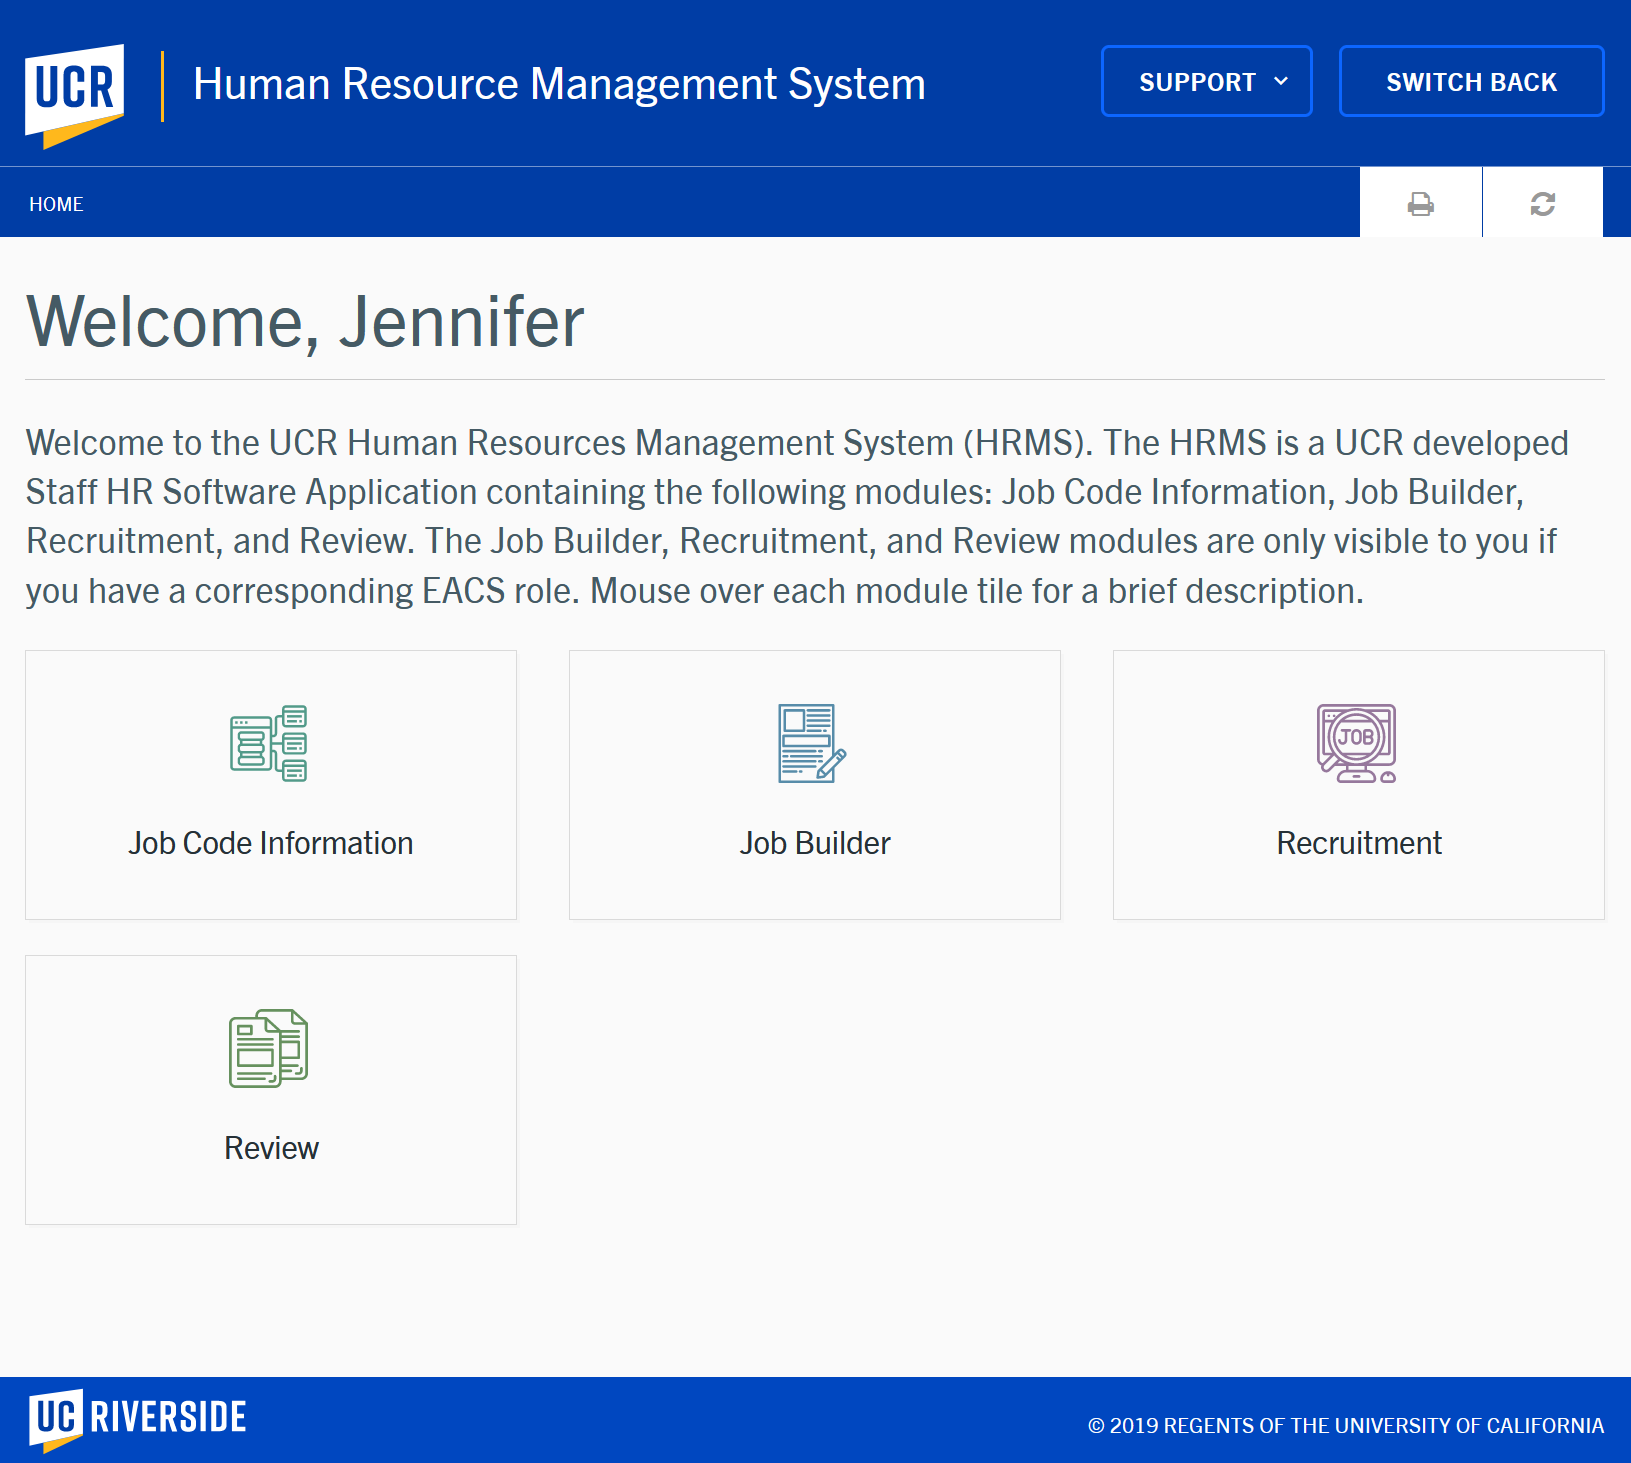
Task: Open the Recruitment module label
Action: (1359, 843)
